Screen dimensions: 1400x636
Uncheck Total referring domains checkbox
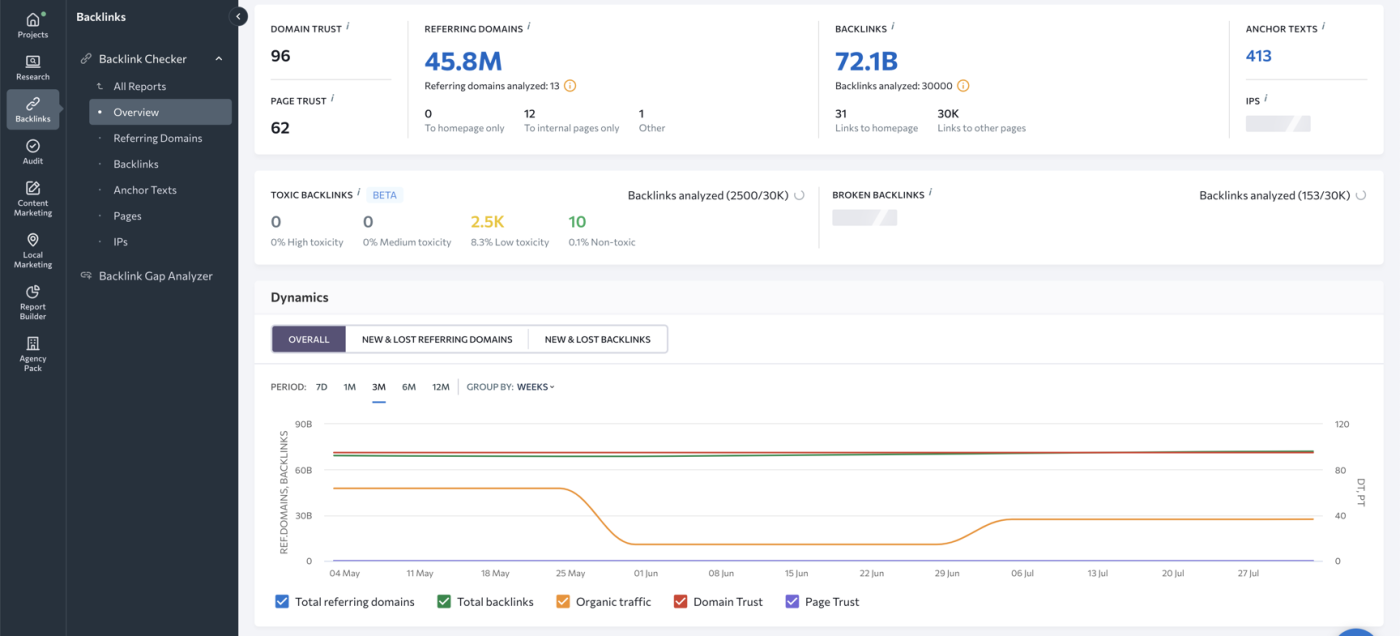282,602
